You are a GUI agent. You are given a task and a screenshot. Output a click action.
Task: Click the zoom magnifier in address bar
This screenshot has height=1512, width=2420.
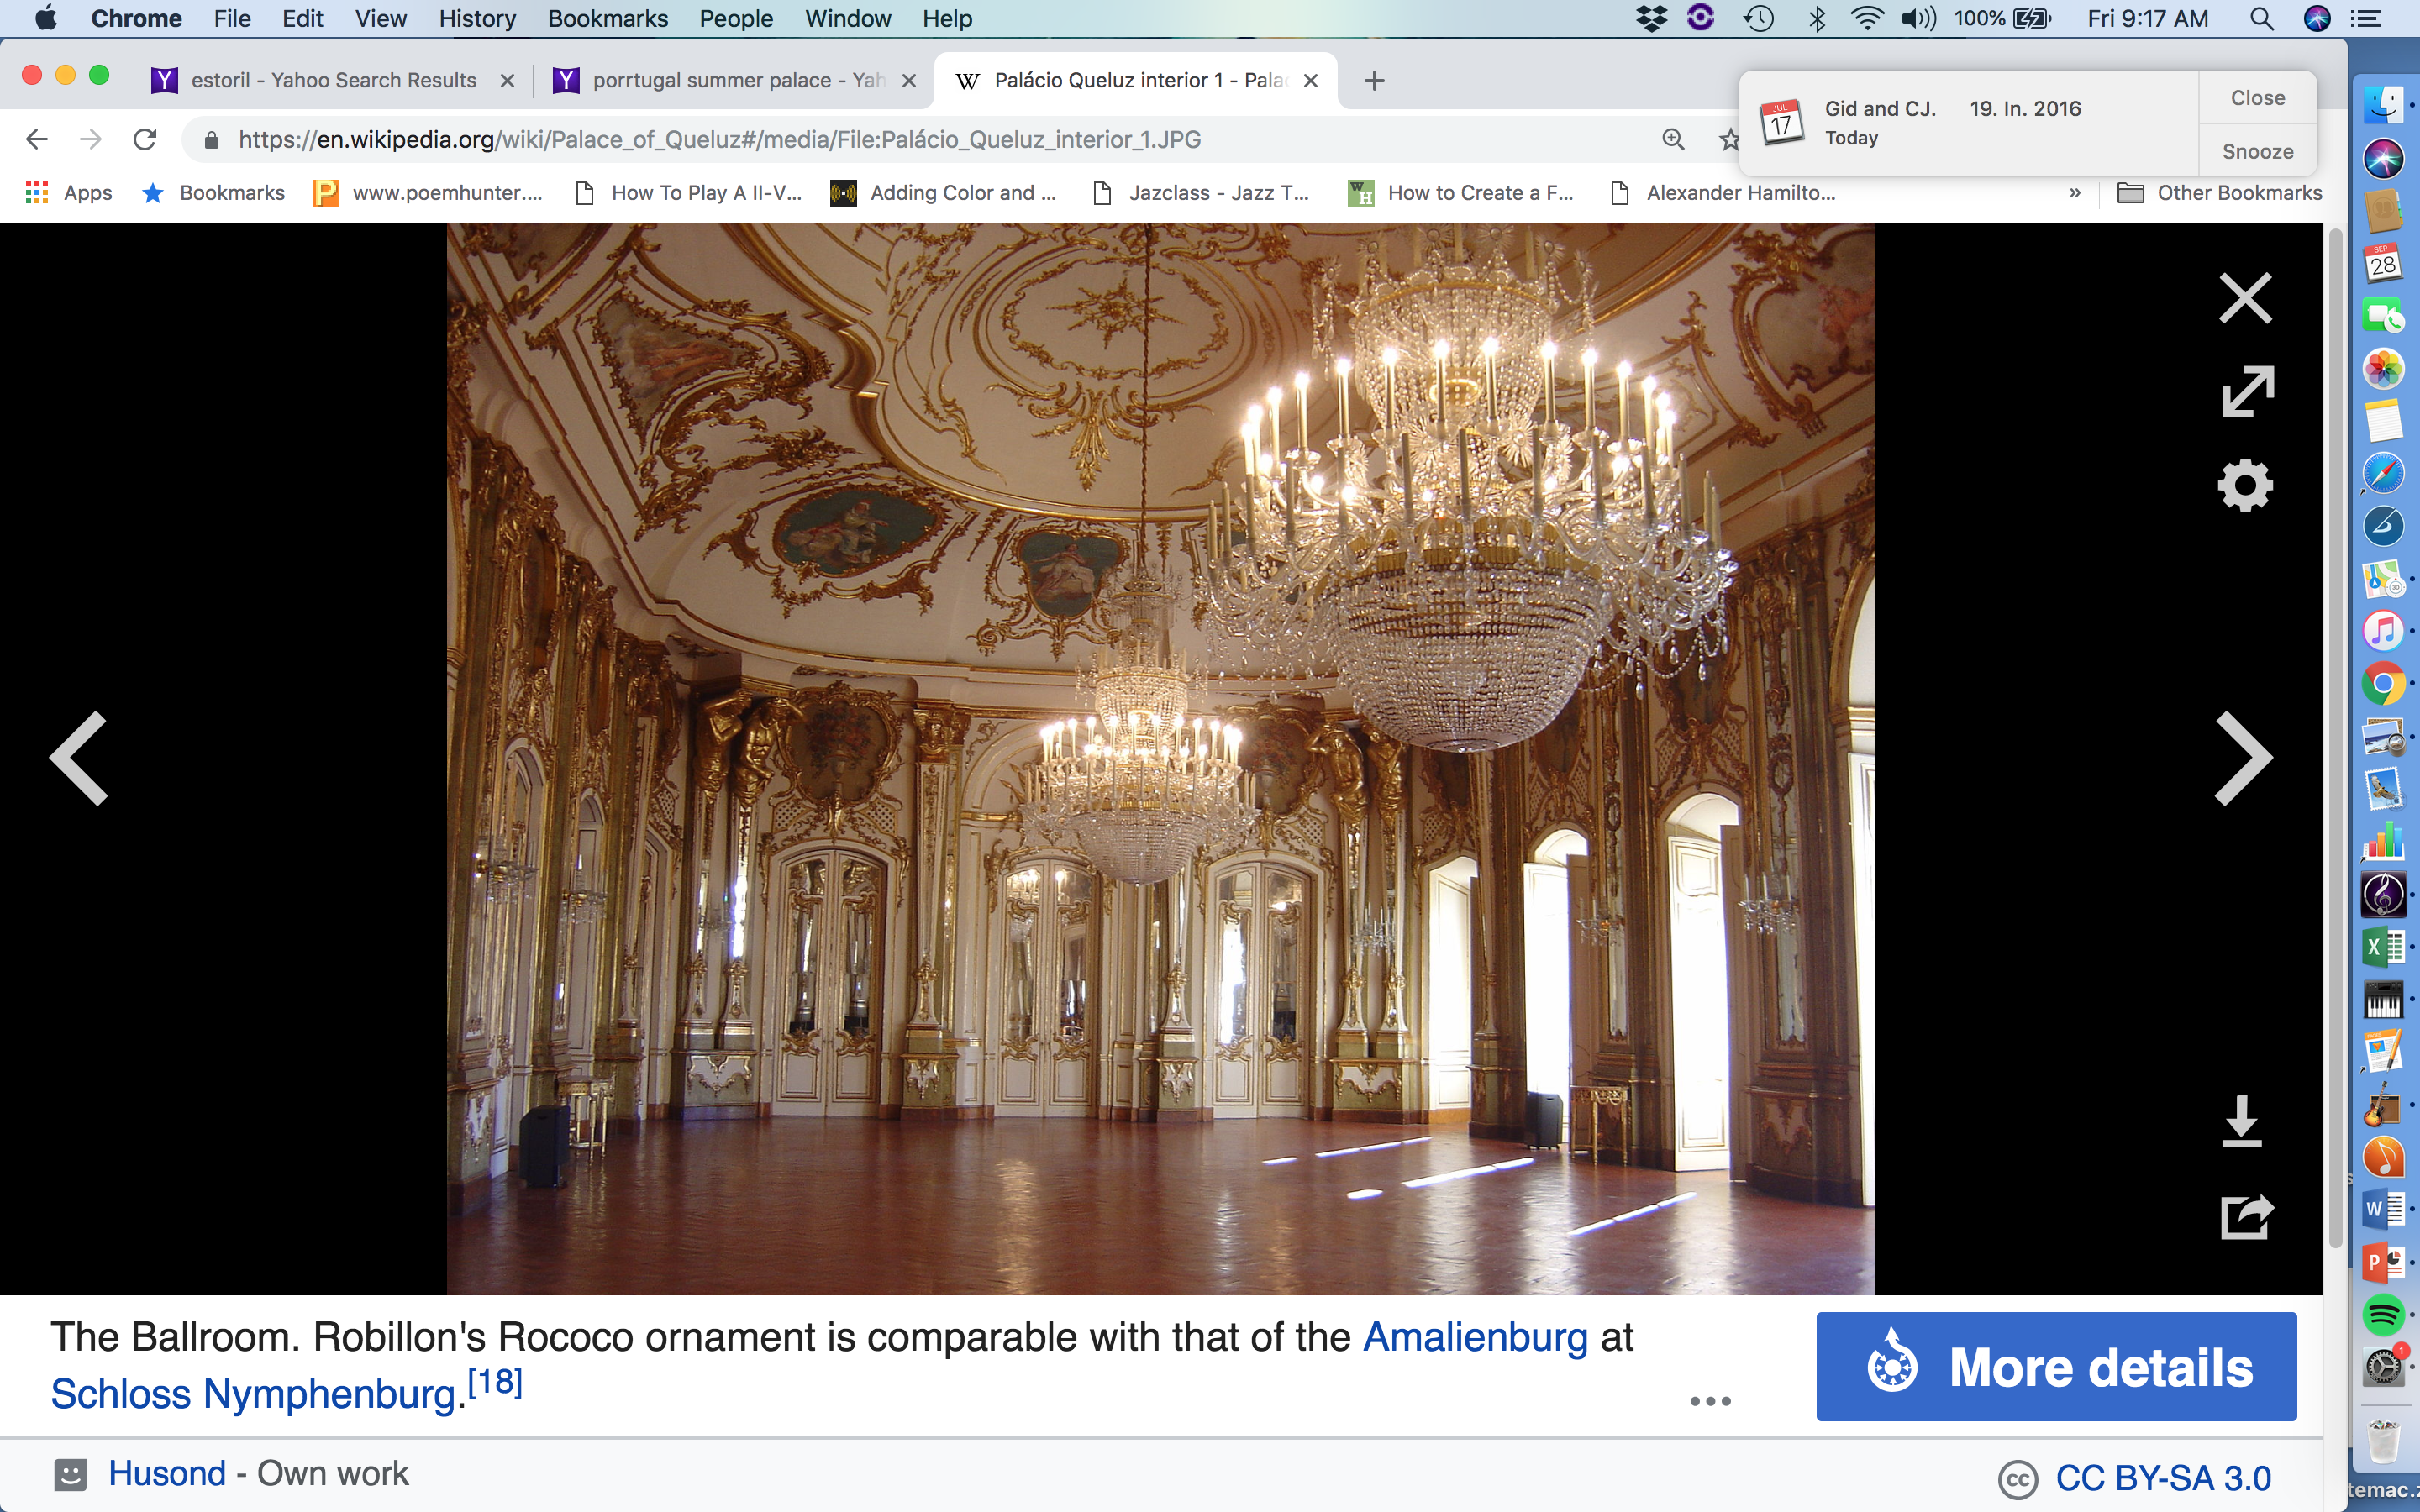pos(1673,140)
